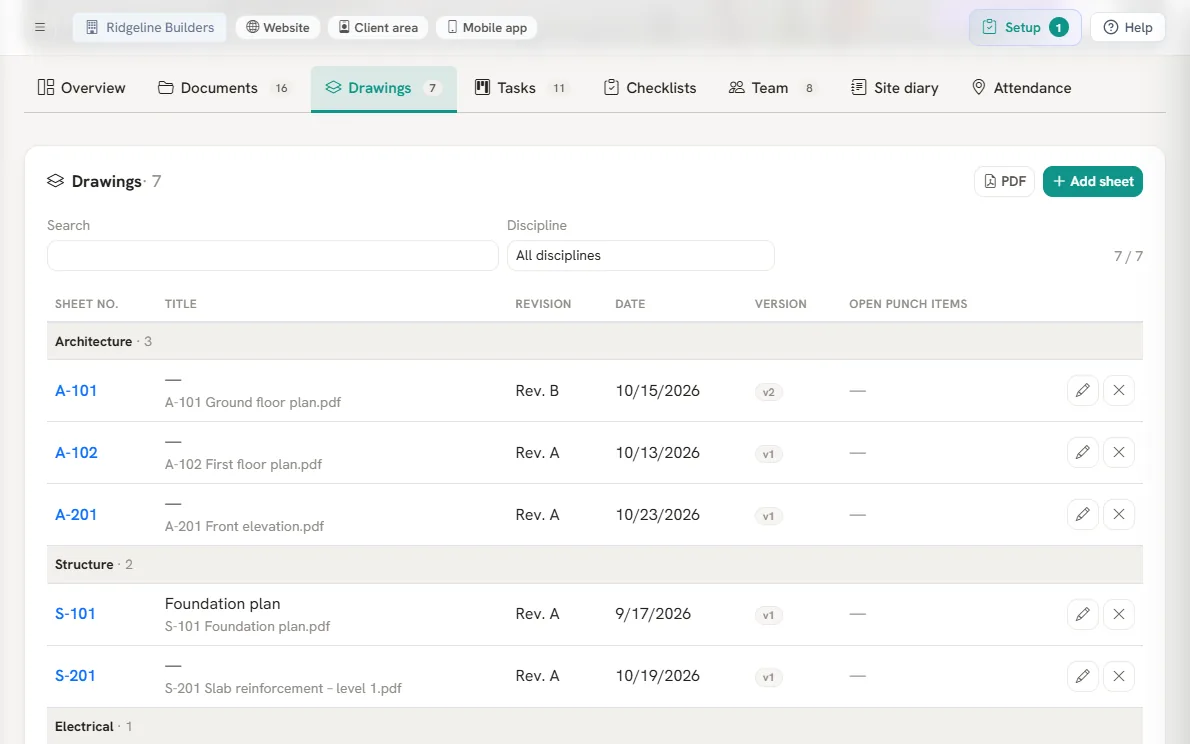Open the Client area button
The width and height of the screenshot is (1190, 744).
click(x=378, y=27)
